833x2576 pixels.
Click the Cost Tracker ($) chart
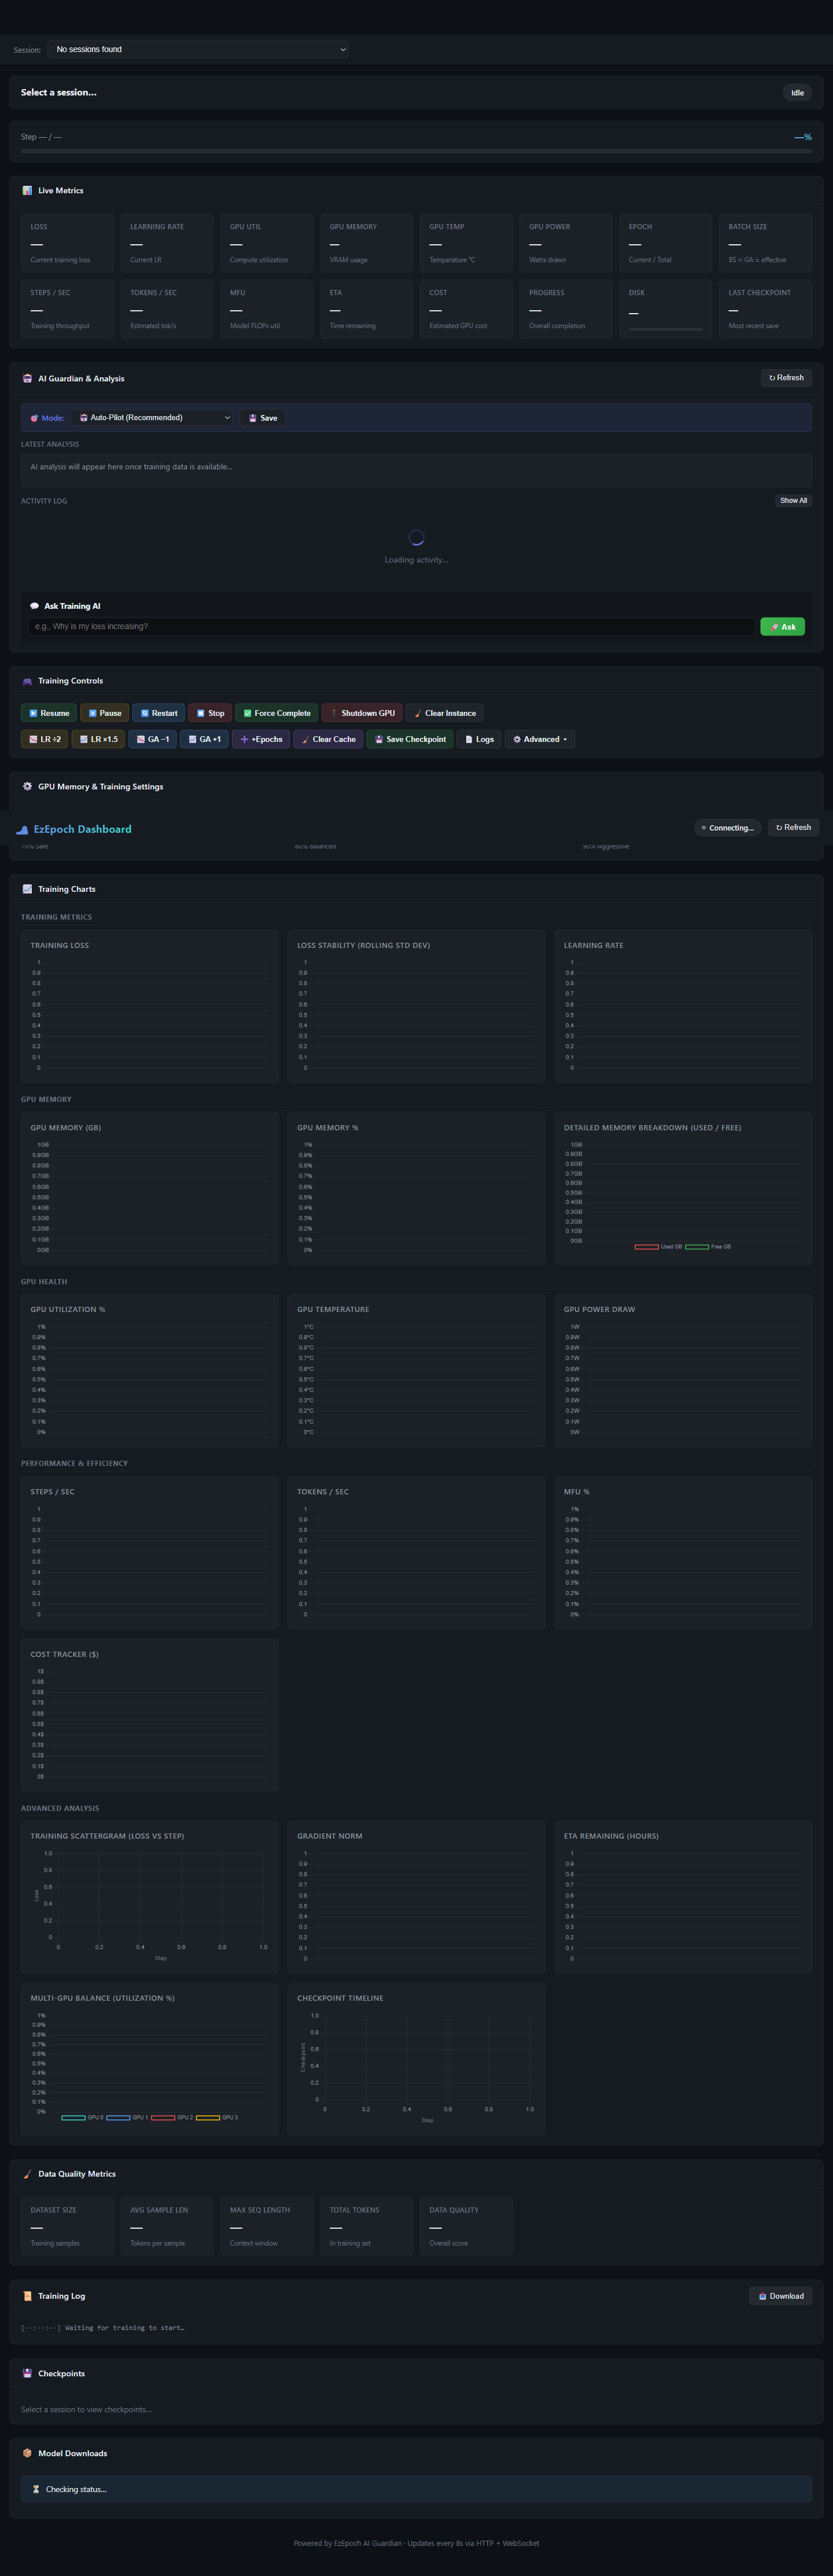pos(150,1714)
